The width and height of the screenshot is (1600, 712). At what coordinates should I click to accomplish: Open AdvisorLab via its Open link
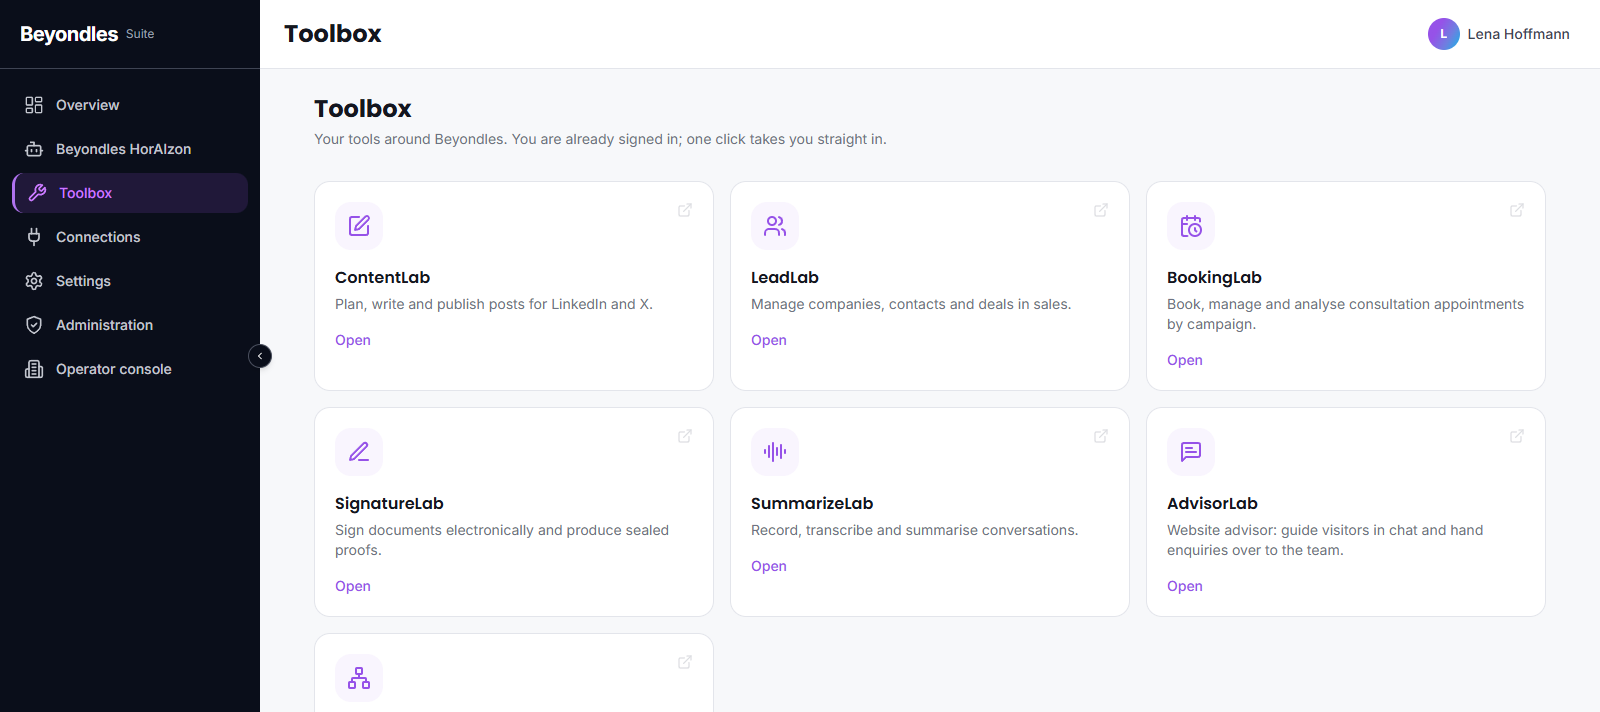1185,586
